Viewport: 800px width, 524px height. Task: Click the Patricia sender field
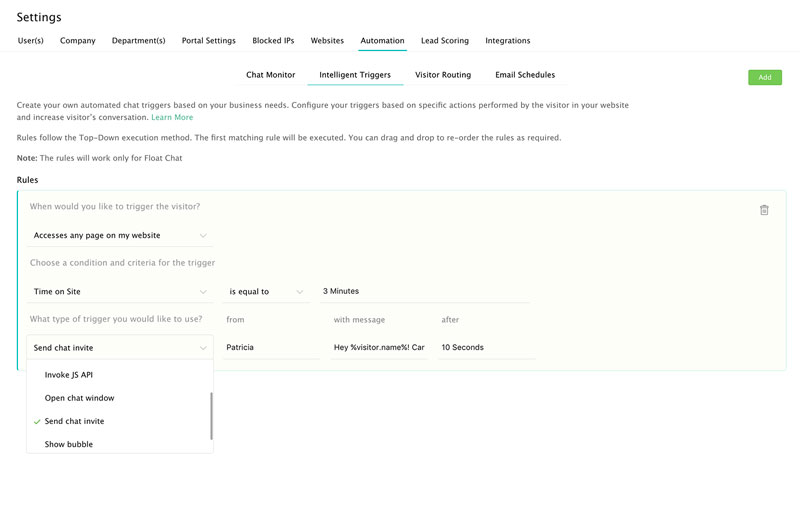271,347
